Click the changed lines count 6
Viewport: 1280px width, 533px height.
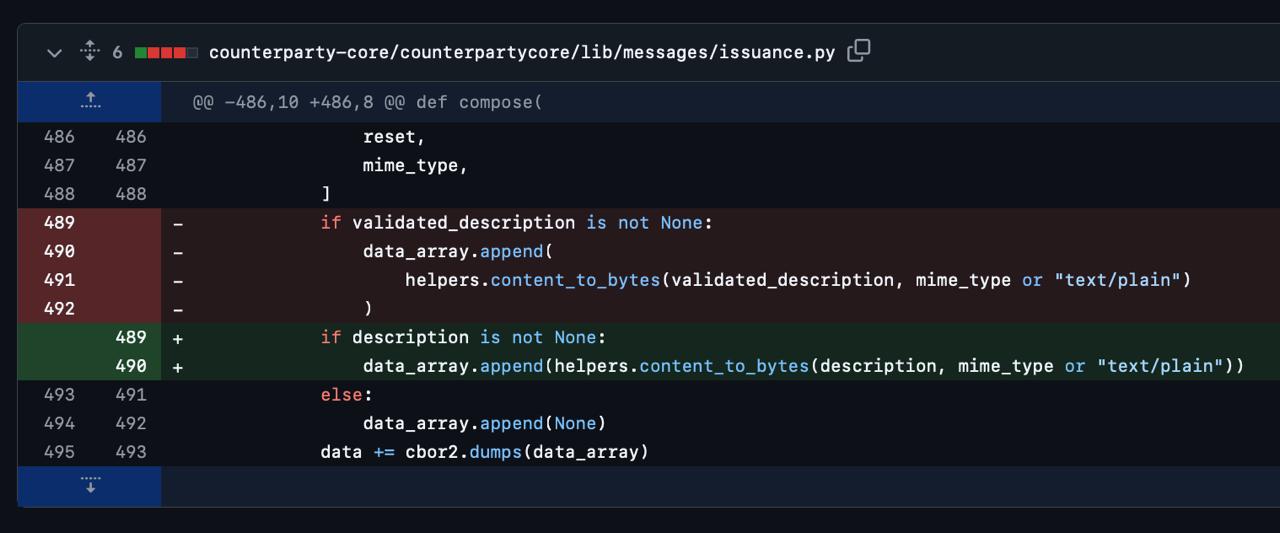click(117, 52)
